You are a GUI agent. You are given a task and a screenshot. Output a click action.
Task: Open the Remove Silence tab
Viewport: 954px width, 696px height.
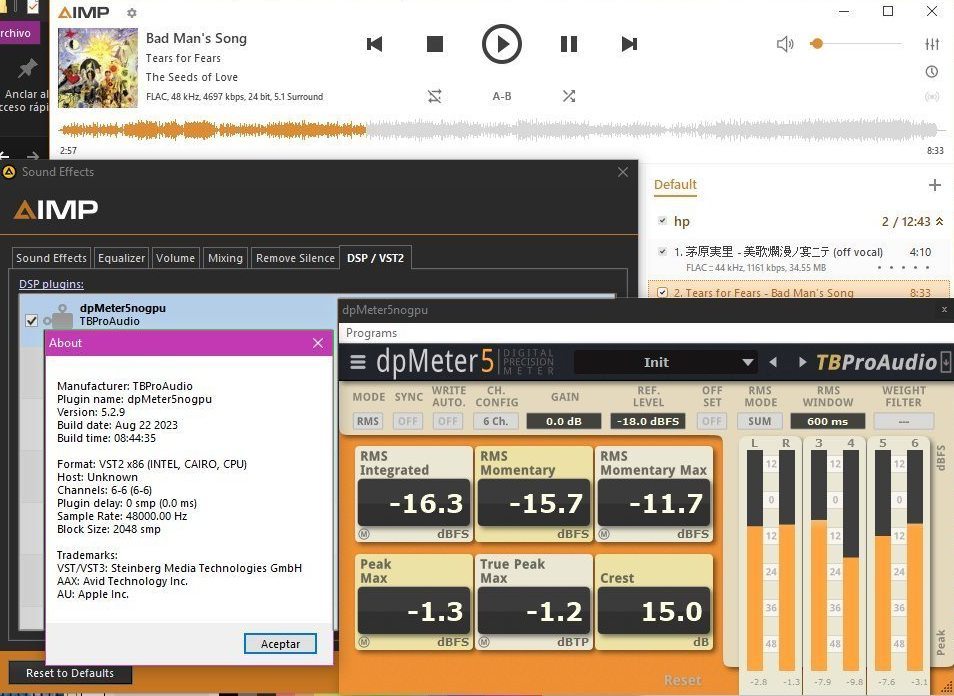pyautogui.click(x=295, y=258)
